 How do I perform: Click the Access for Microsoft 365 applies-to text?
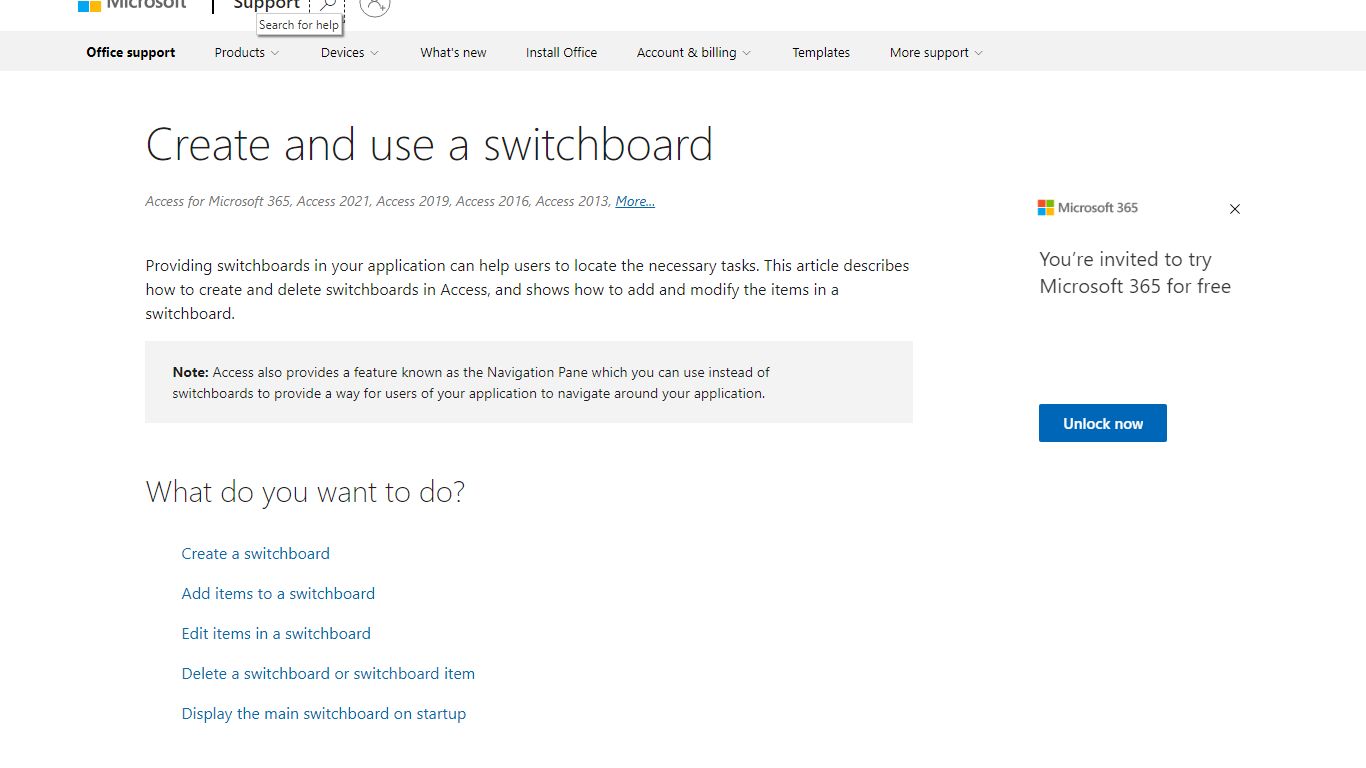point(378,201)
